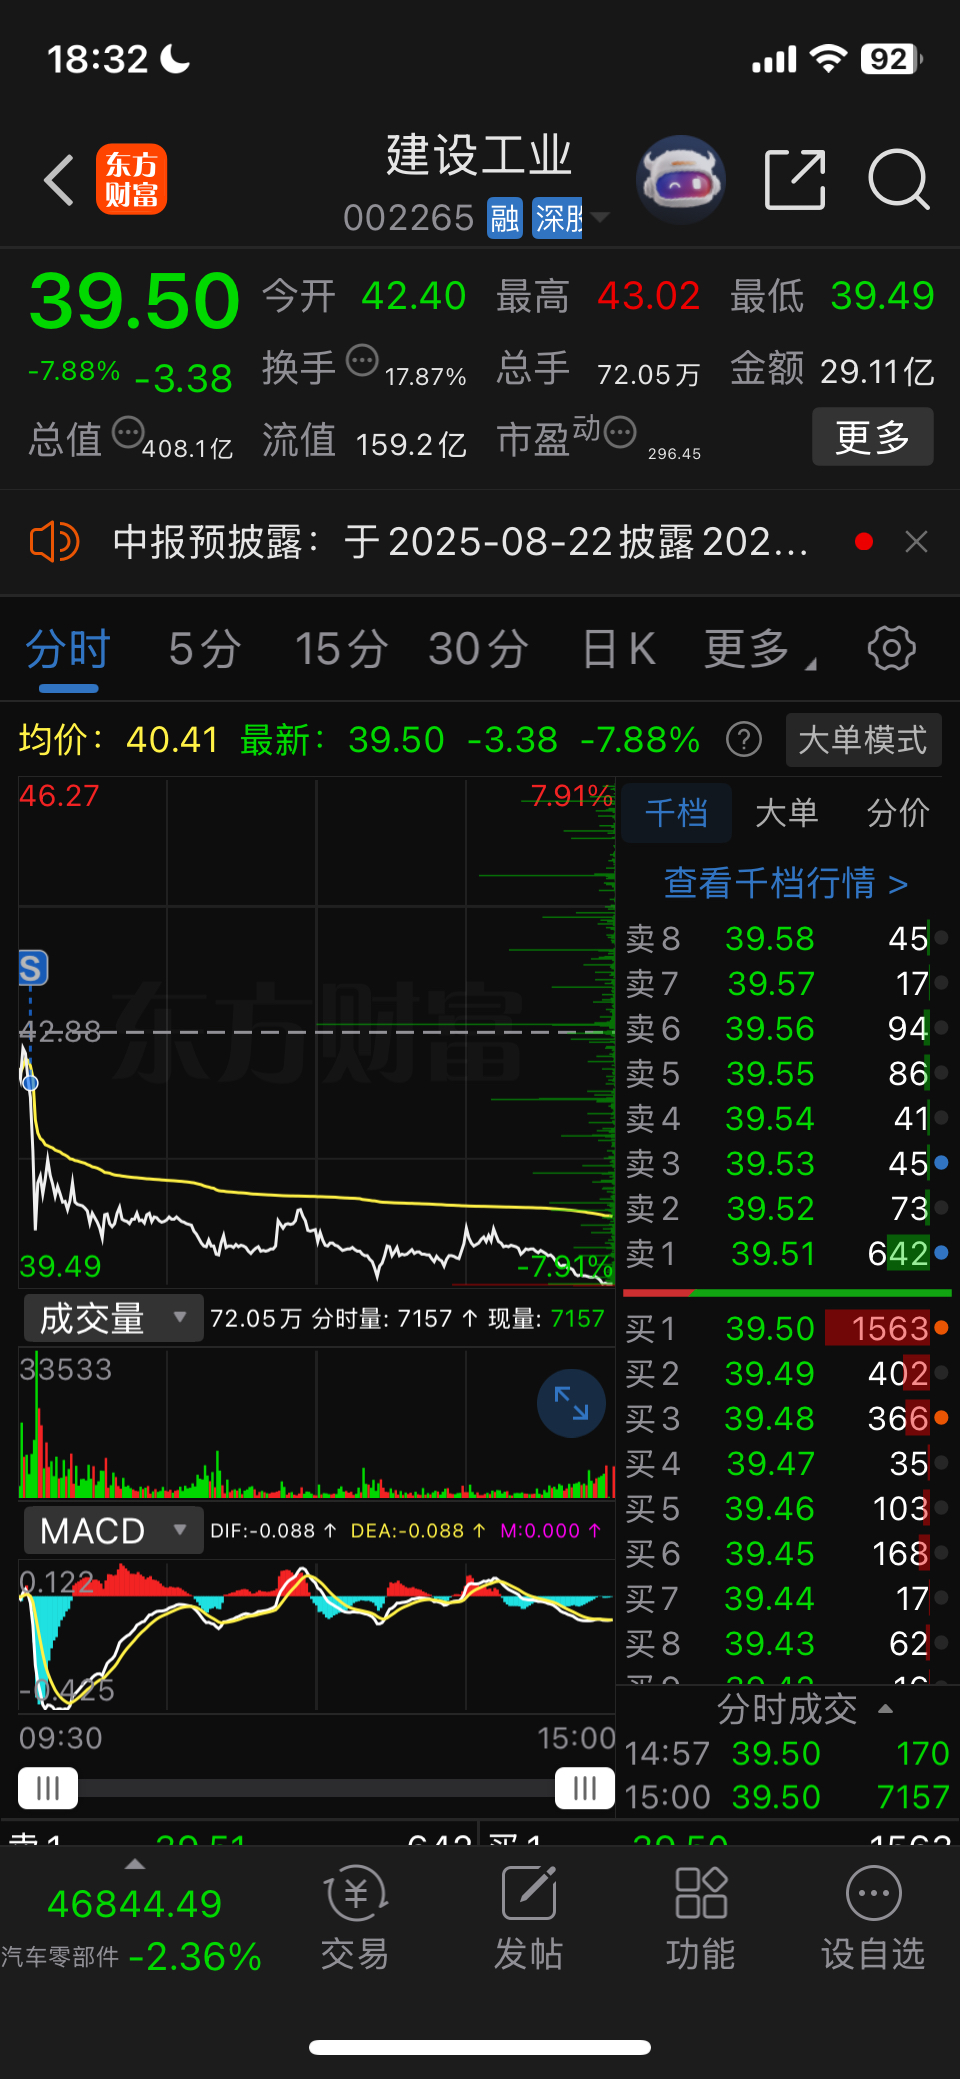Select the 大单 tab
The height and width of the screenshot is (2079, 960).
(786, 813)
